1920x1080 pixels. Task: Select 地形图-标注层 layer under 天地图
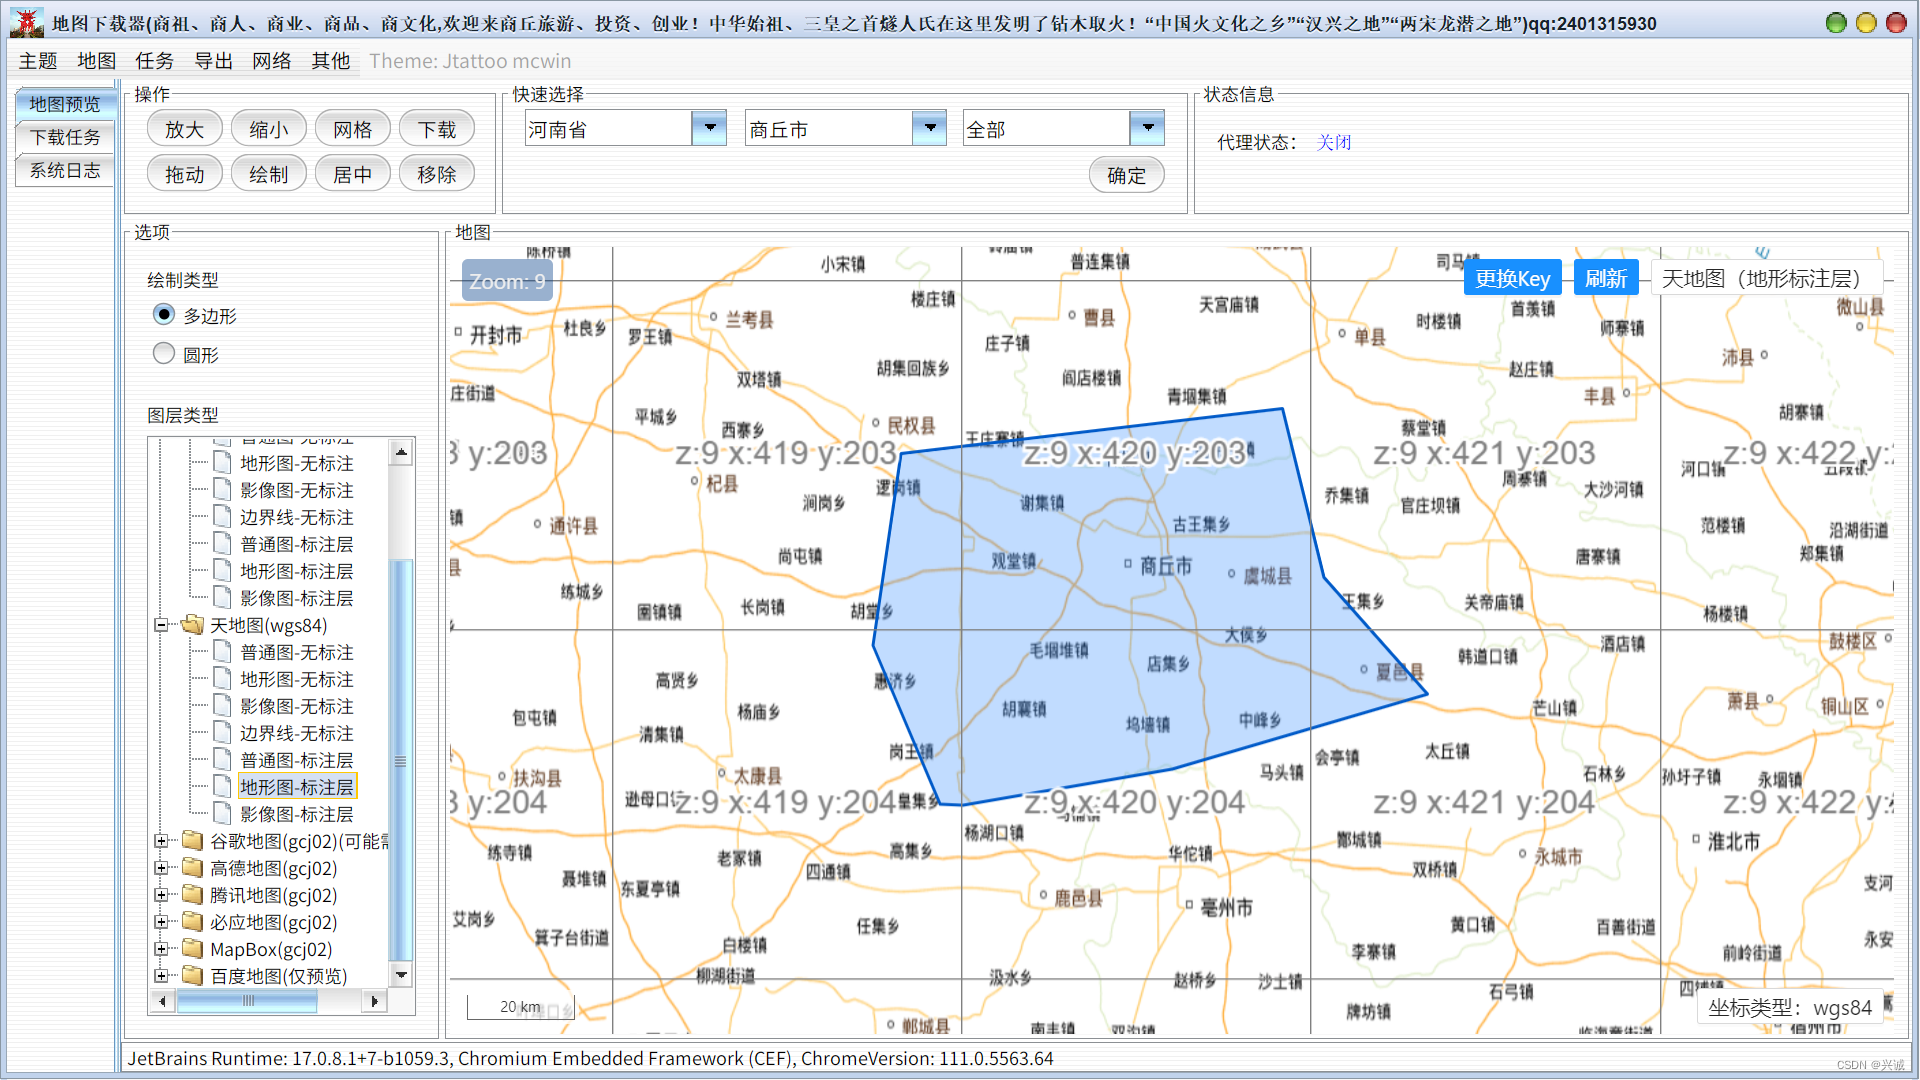tap(296, 787)
